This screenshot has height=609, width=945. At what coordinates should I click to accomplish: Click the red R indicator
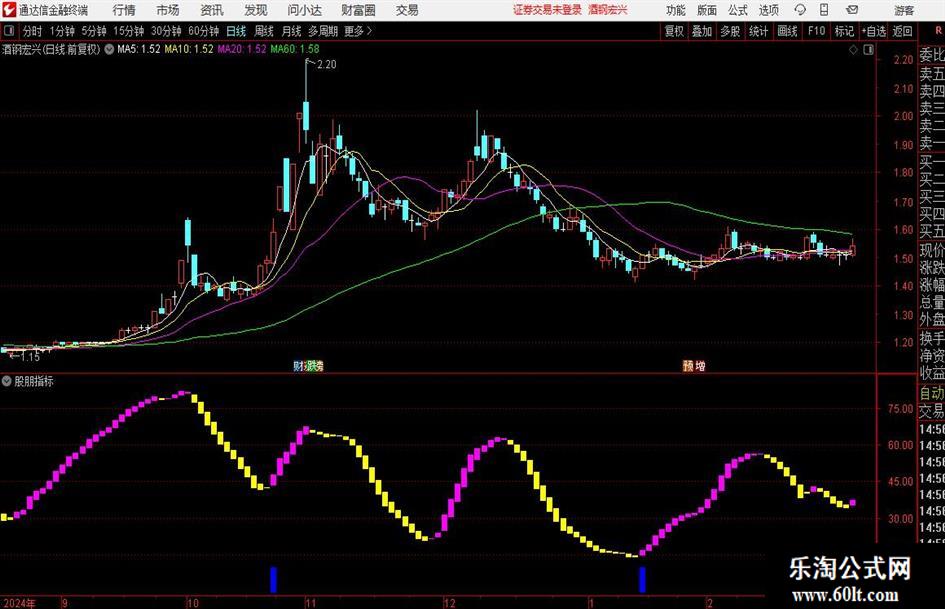pos(938,31)
